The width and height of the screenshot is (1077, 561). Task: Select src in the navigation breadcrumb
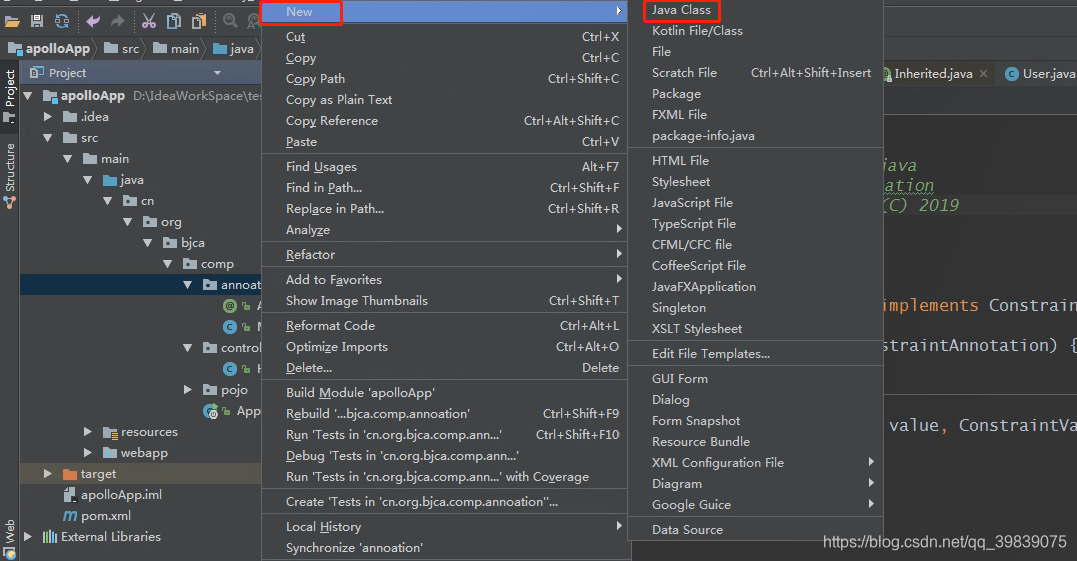(122, 49)
